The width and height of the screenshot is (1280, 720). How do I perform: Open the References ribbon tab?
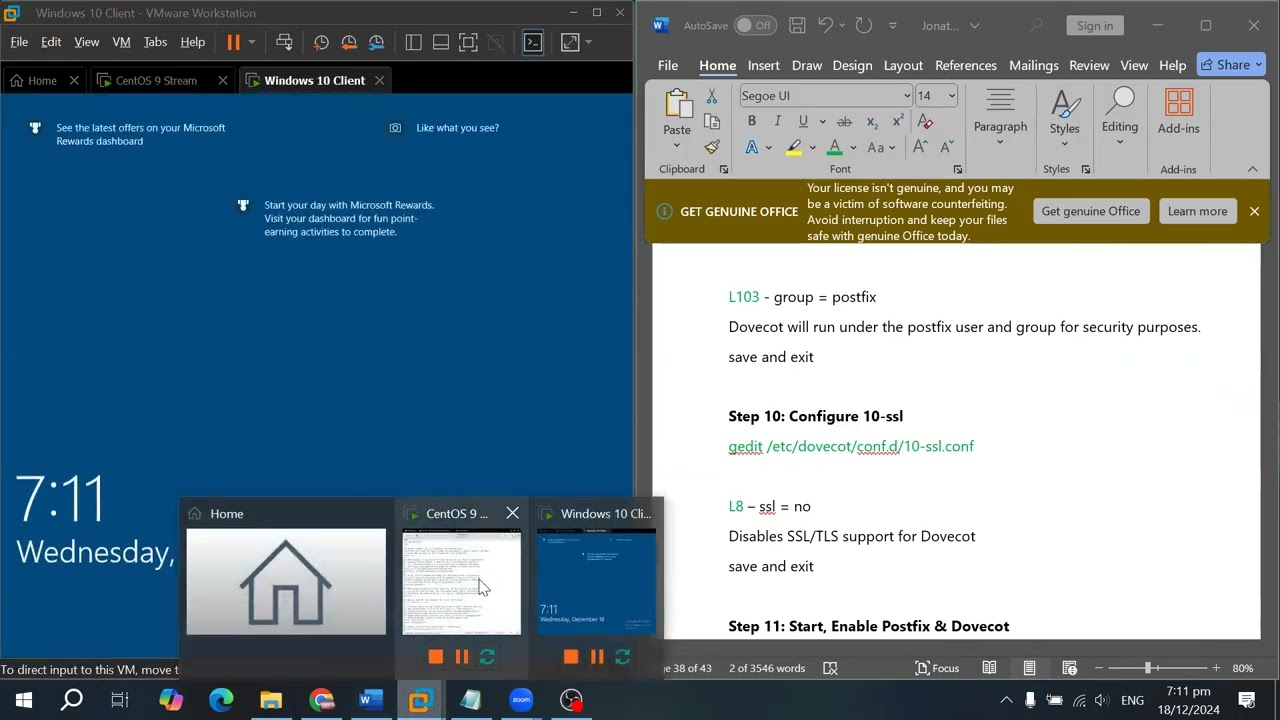pos(965,65)
